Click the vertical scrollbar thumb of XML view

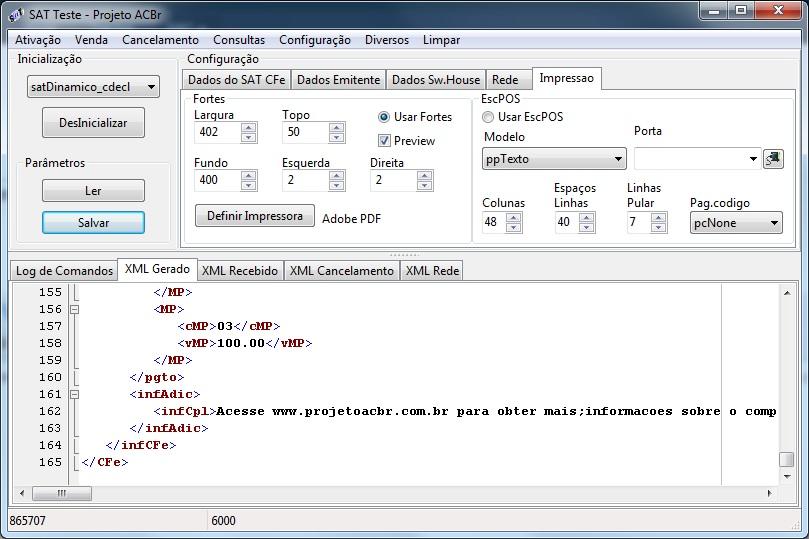coord(786,459)
